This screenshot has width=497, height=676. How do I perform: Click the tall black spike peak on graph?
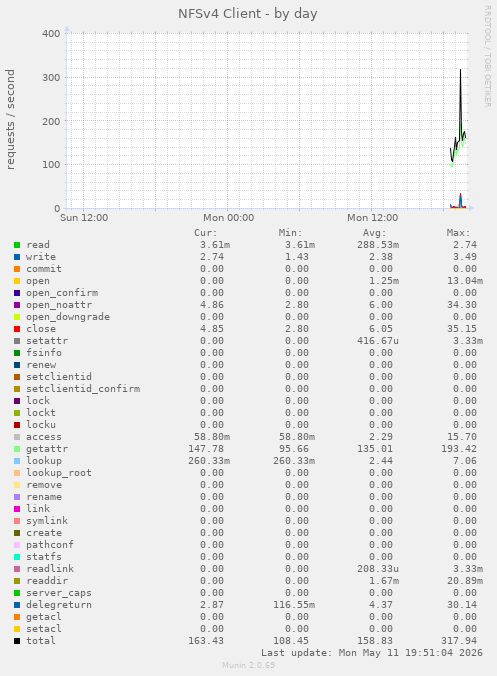[460, 70]
